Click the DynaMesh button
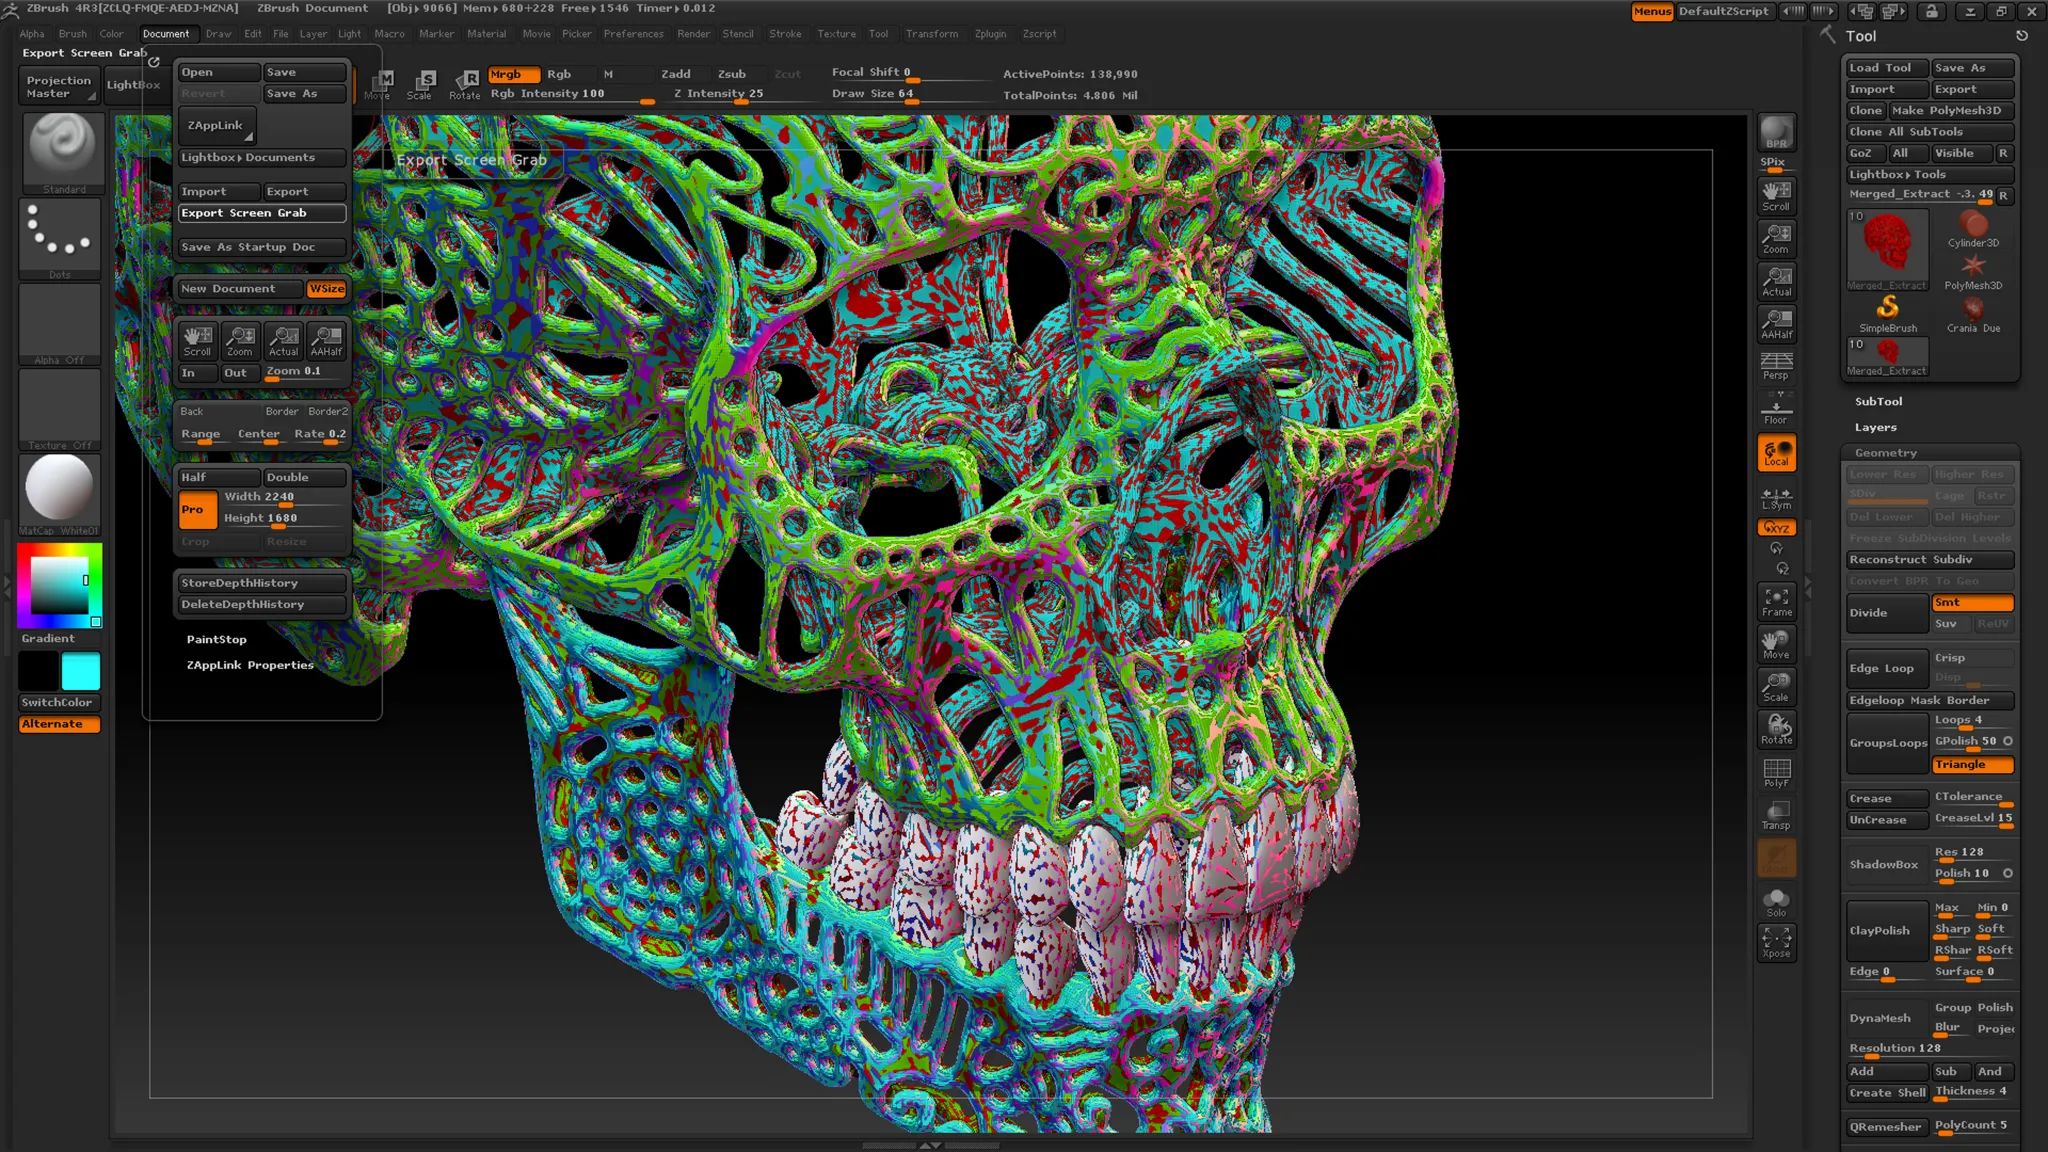 (x=1886, y=1018)
